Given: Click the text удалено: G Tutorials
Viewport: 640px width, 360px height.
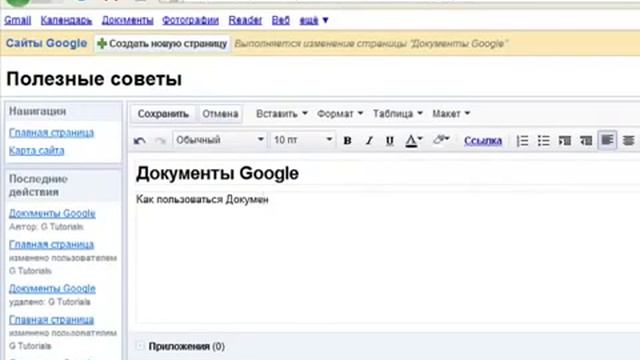Looking at the screenshot, I should [49, 302].
